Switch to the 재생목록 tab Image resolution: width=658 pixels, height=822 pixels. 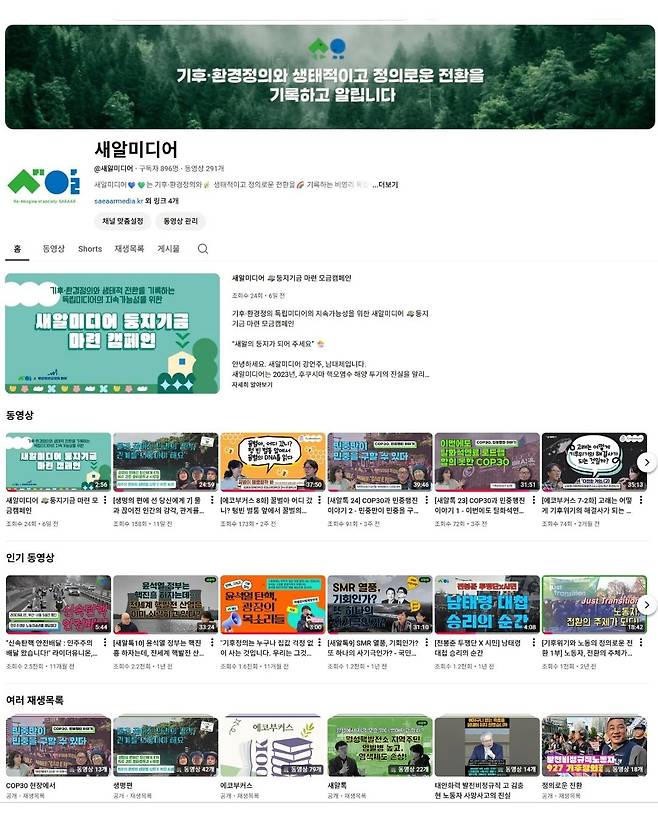tap(129, 249)
